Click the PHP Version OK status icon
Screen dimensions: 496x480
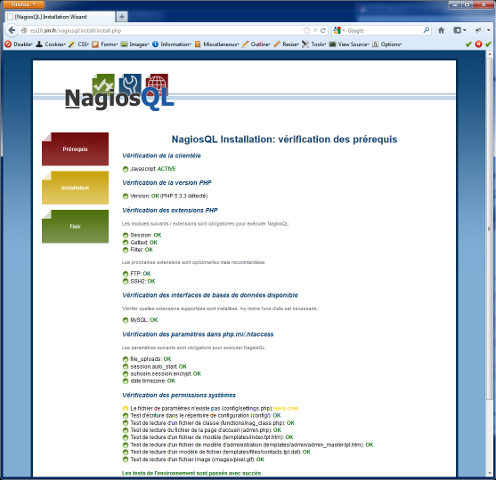point(125,196)
